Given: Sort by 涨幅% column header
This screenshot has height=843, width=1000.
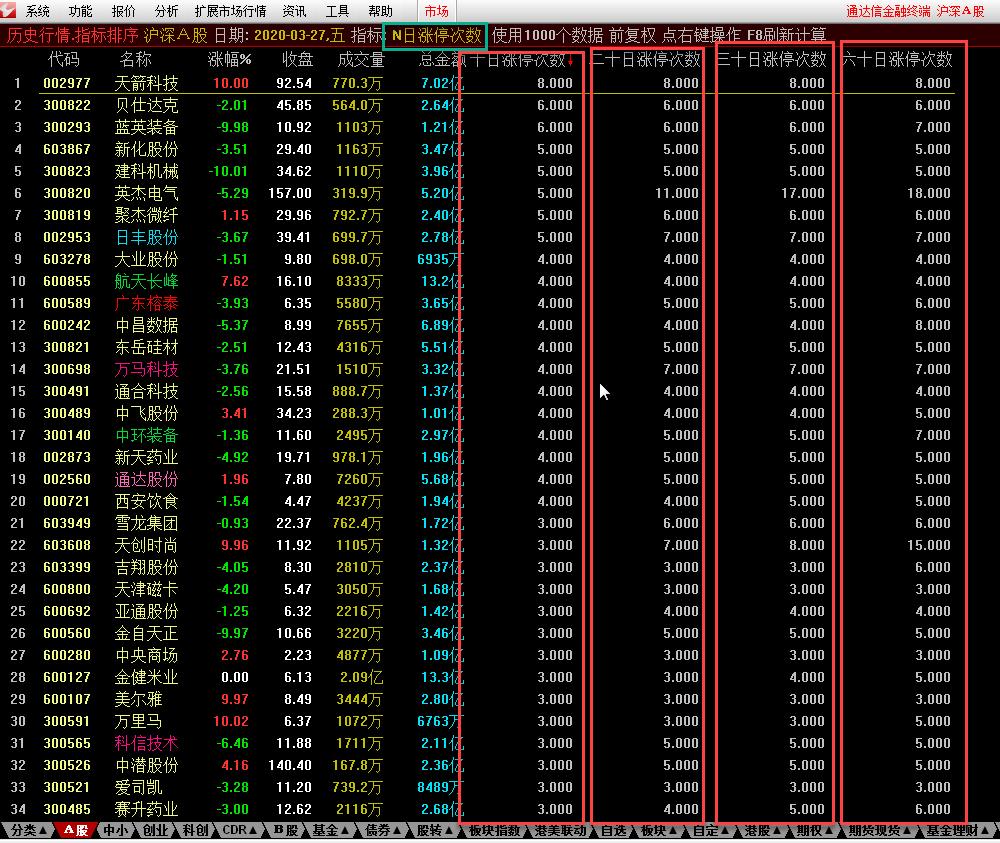Looking at the screenshot, I should point(229,59).
